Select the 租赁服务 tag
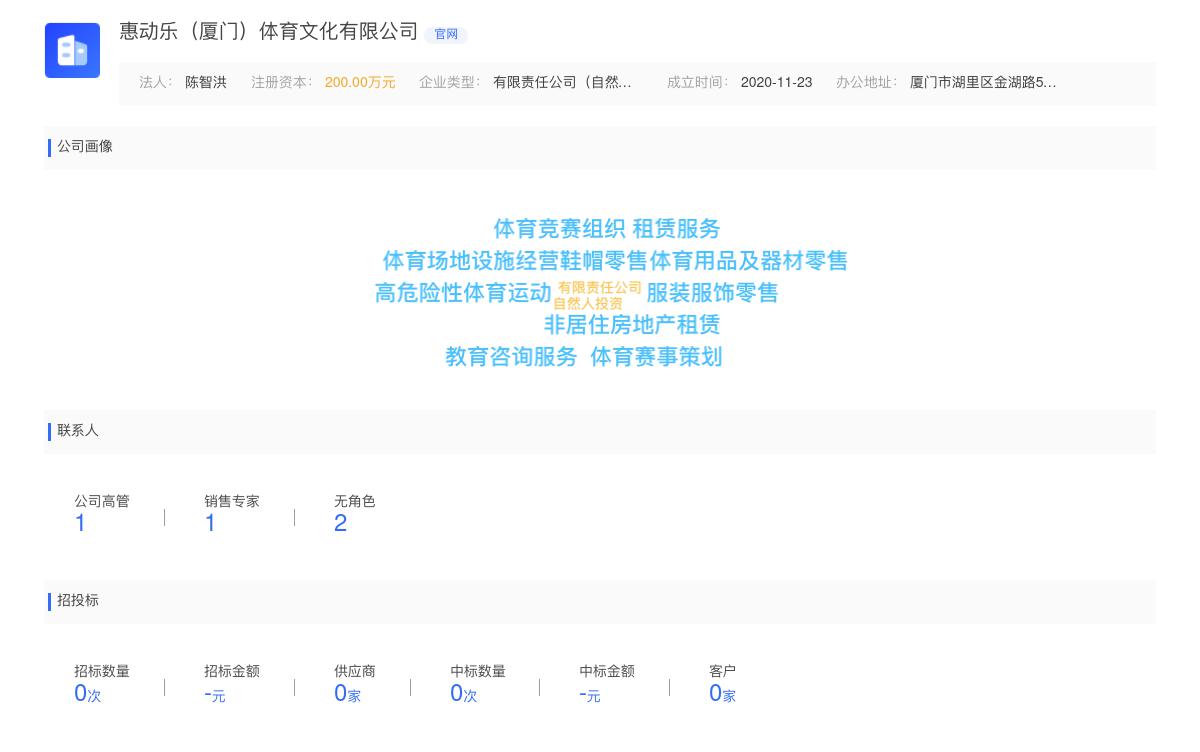 [679, 229]
